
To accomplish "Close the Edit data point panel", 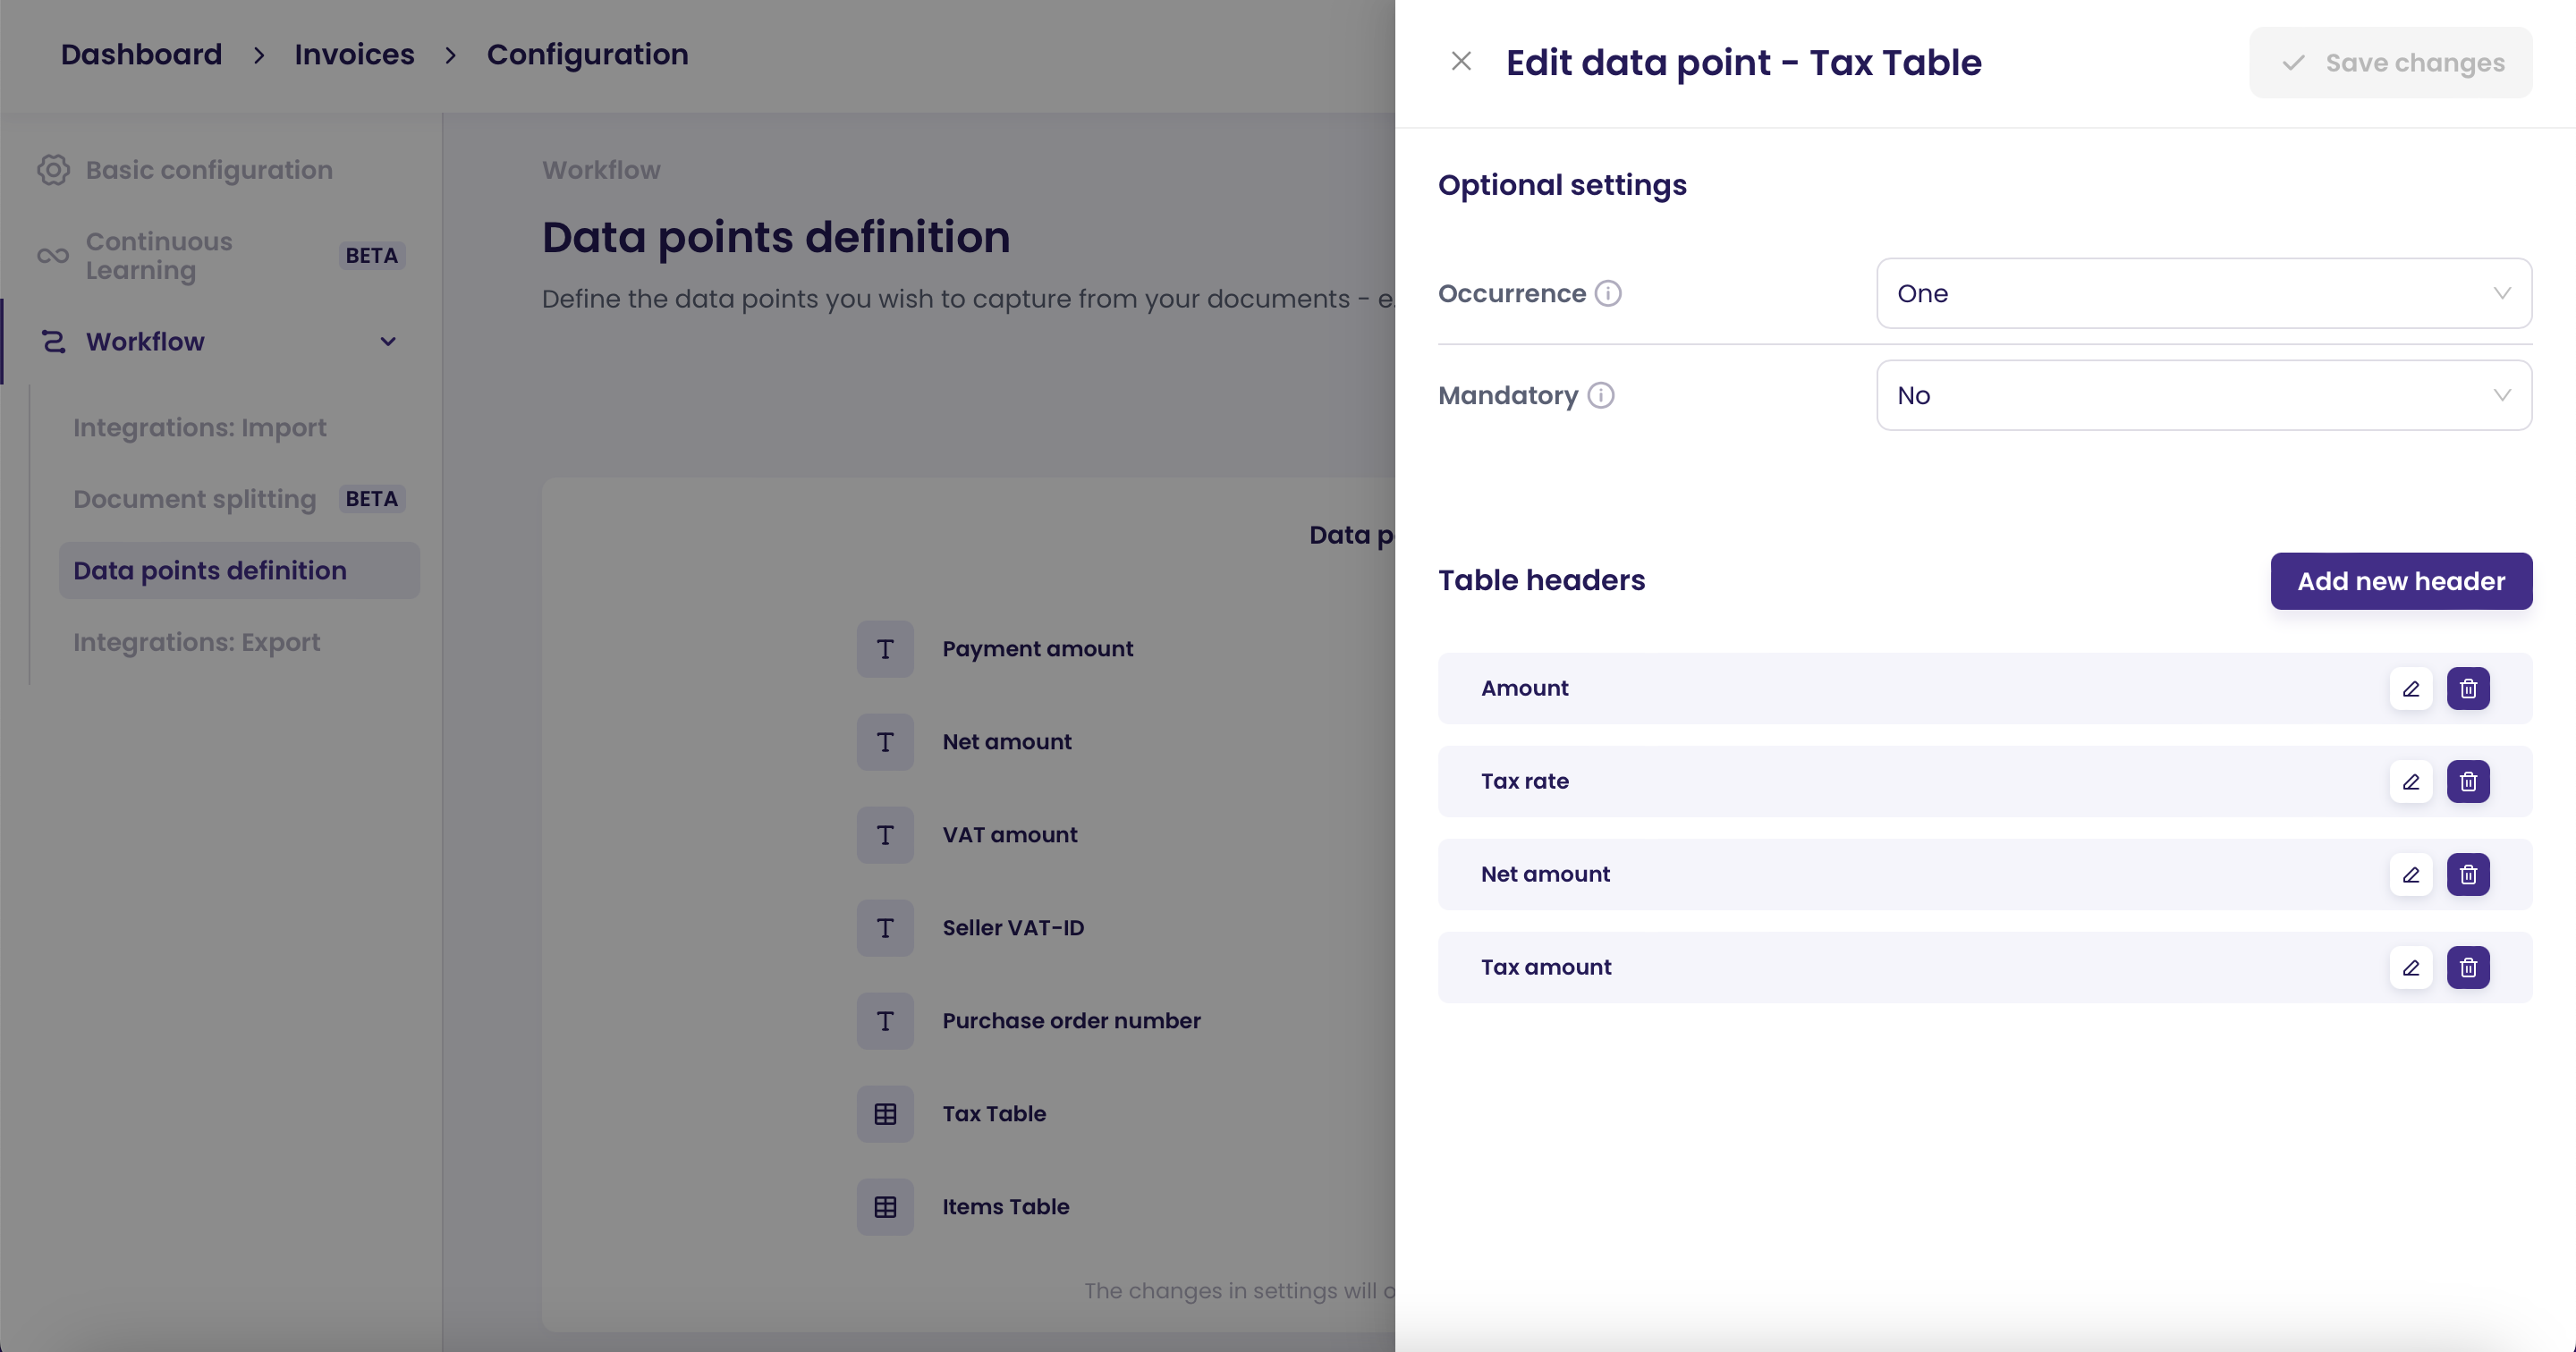I will tap(1460, 62).
